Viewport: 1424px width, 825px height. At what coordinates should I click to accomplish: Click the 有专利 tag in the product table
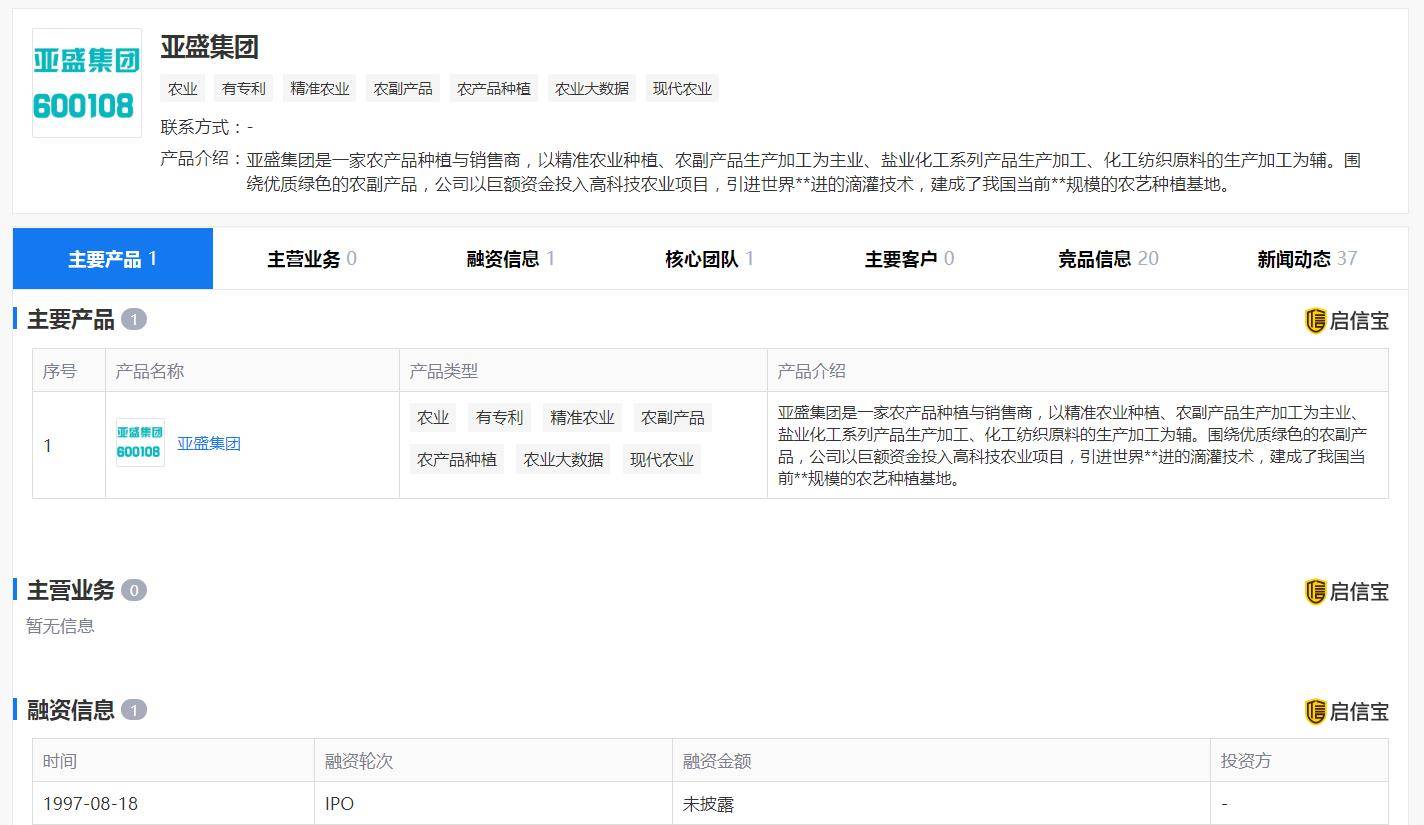pos(499,417)
